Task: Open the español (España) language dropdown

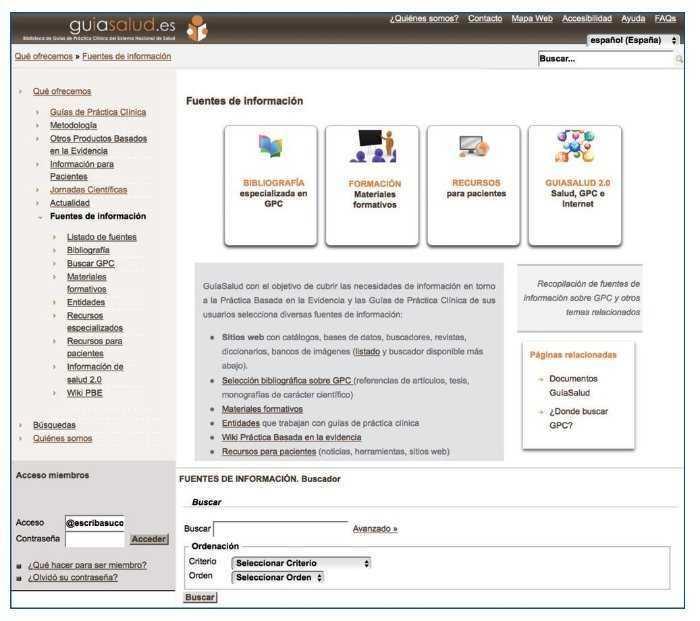Action: click(x=633, y=40)
